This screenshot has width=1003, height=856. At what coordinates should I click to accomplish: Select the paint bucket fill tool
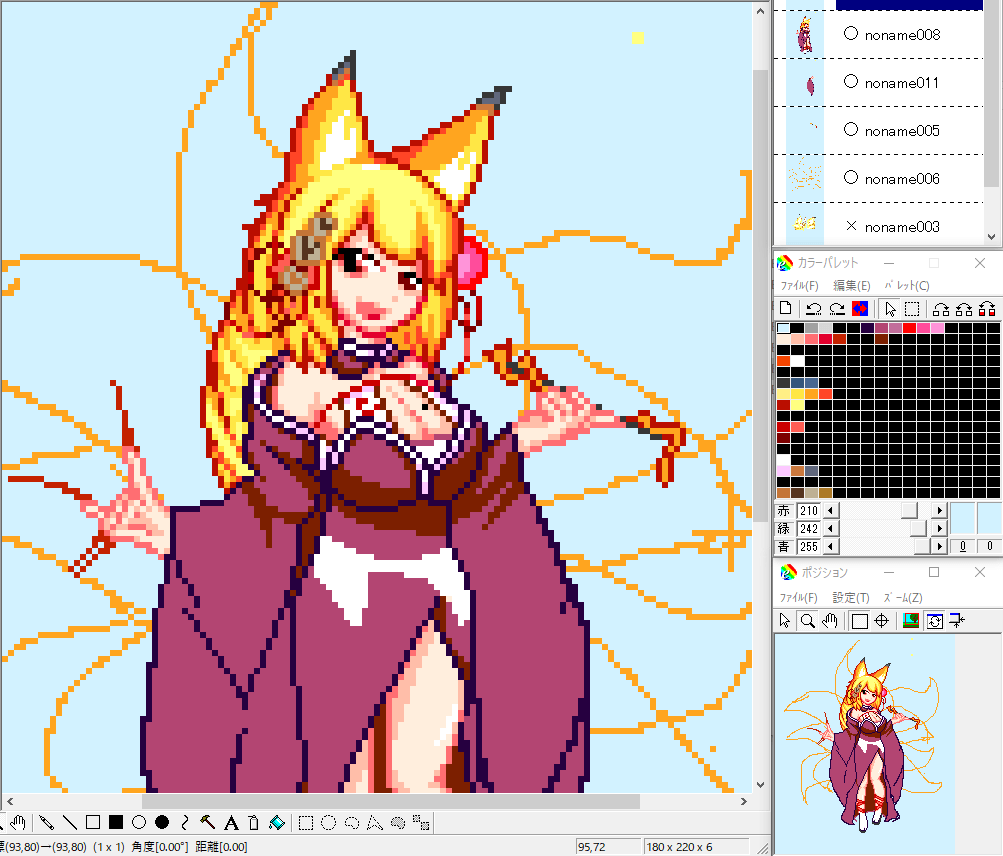click(x=277, y=822)
